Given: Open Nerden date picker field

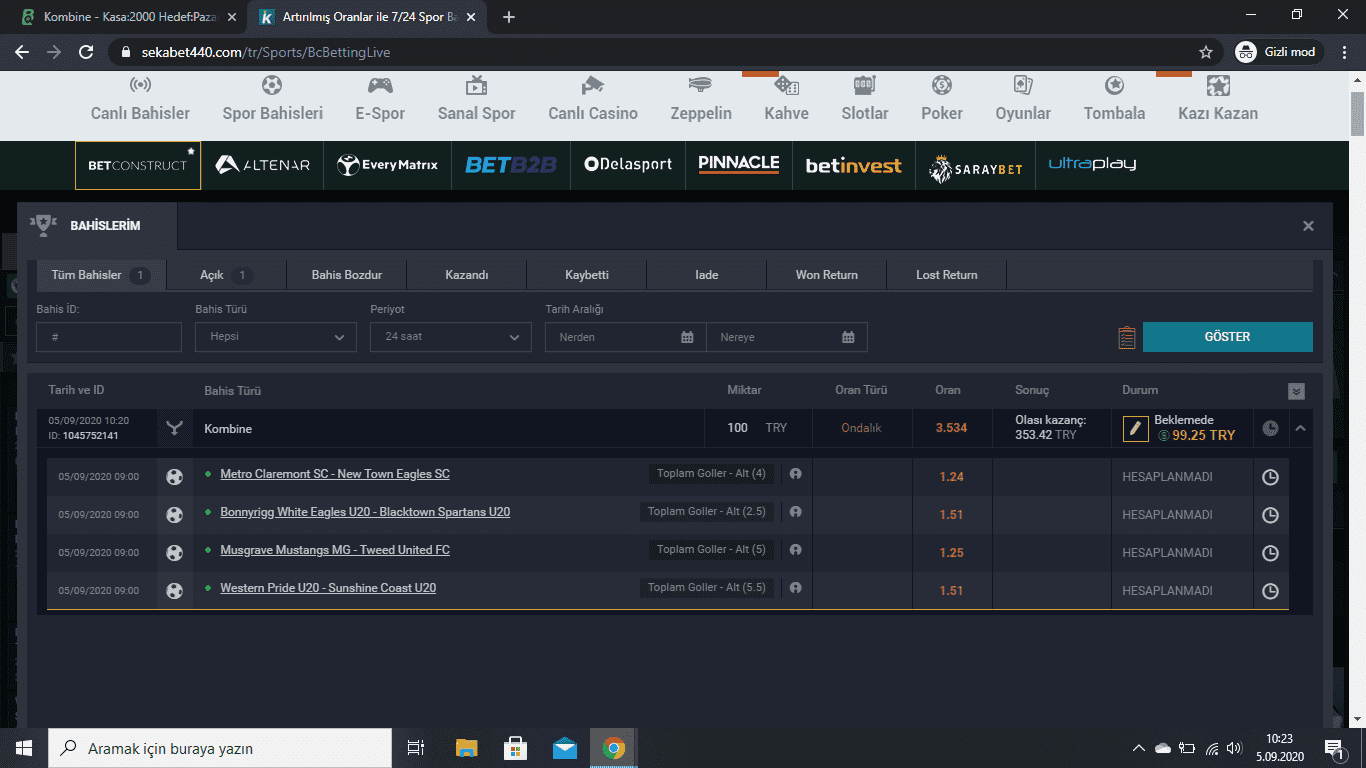Looking at the screenshot, I should pos(626,337).
